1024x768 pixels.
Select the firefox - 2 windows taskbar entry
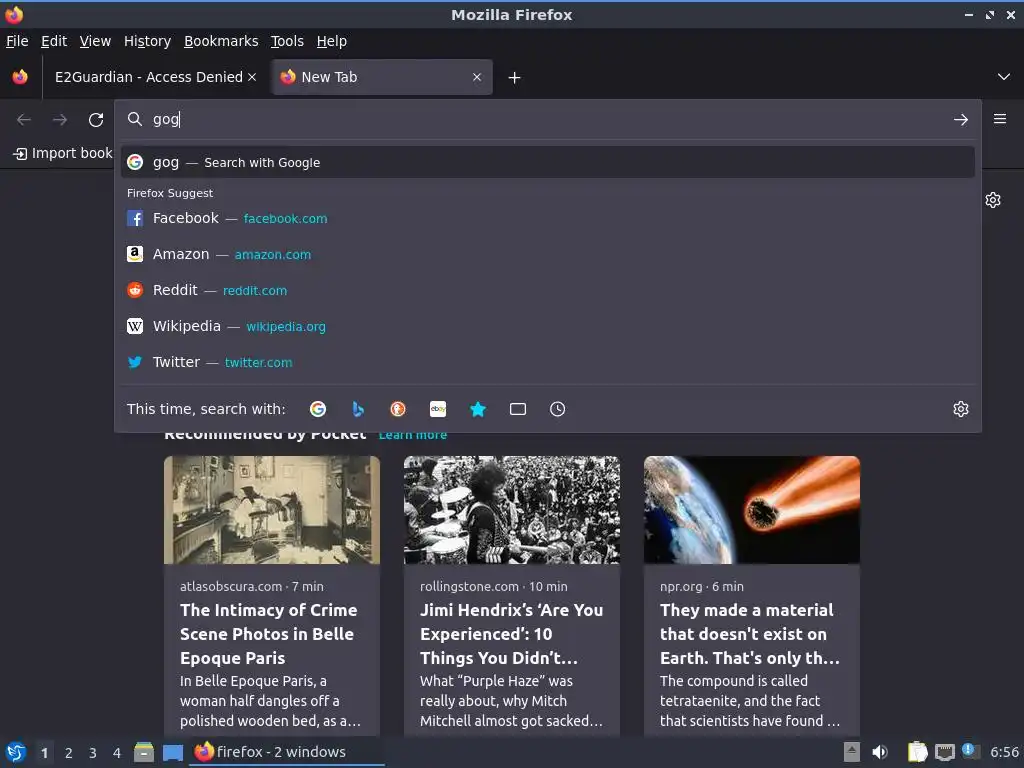tap(287, 752)
